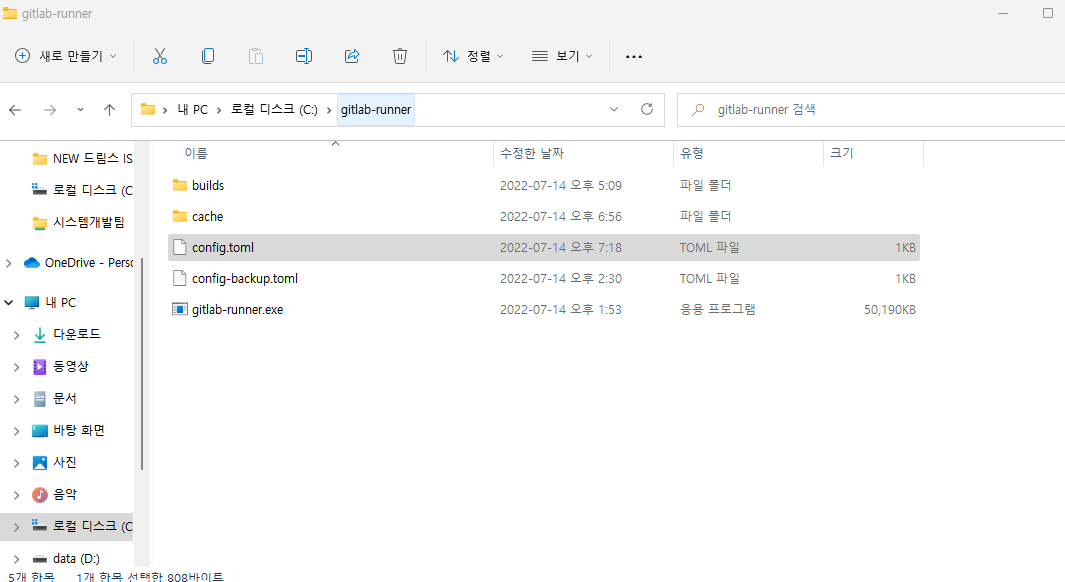Click the search magnifier icon

(698, 109)
